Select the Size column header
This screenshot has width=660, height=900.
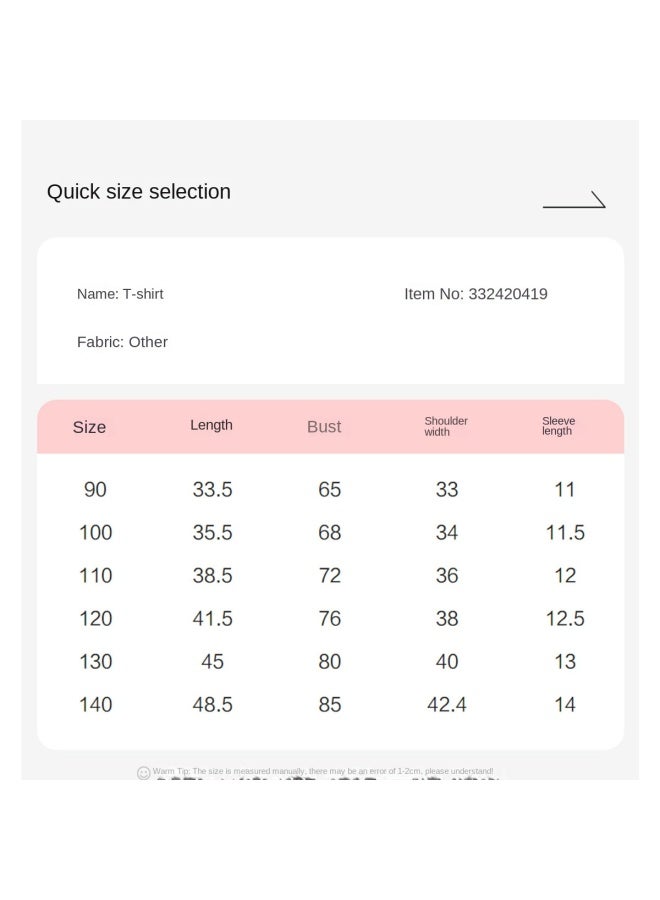point(89,427)
